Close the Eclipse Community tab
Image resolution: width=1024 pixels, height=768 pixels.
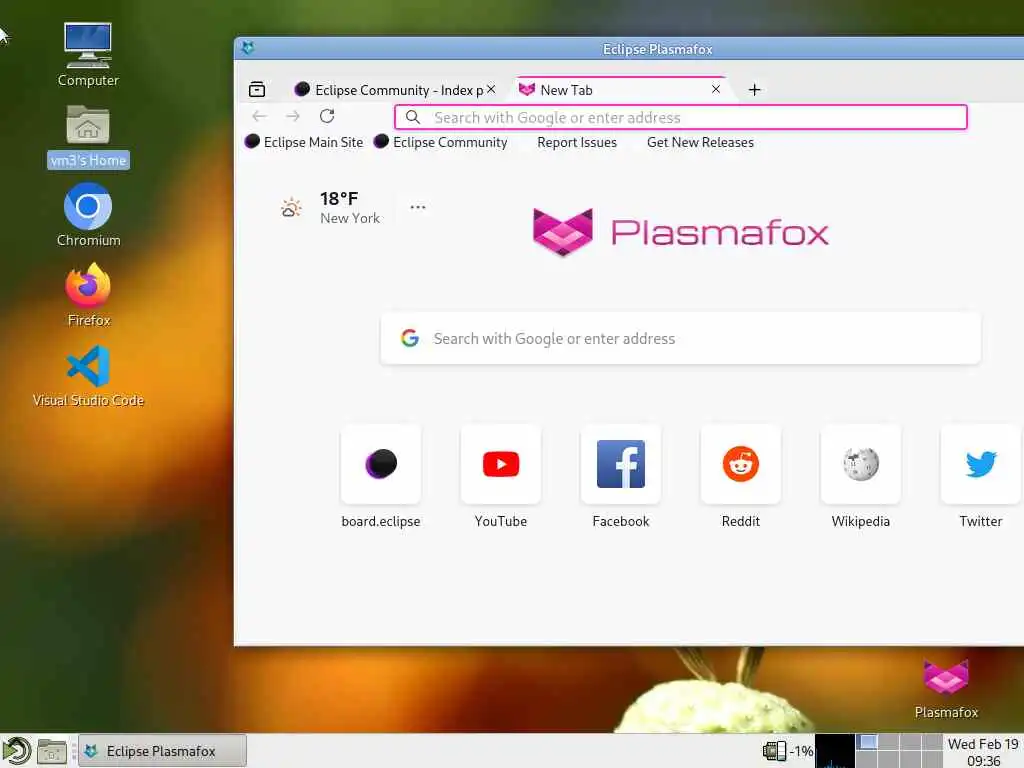(491, 89)
